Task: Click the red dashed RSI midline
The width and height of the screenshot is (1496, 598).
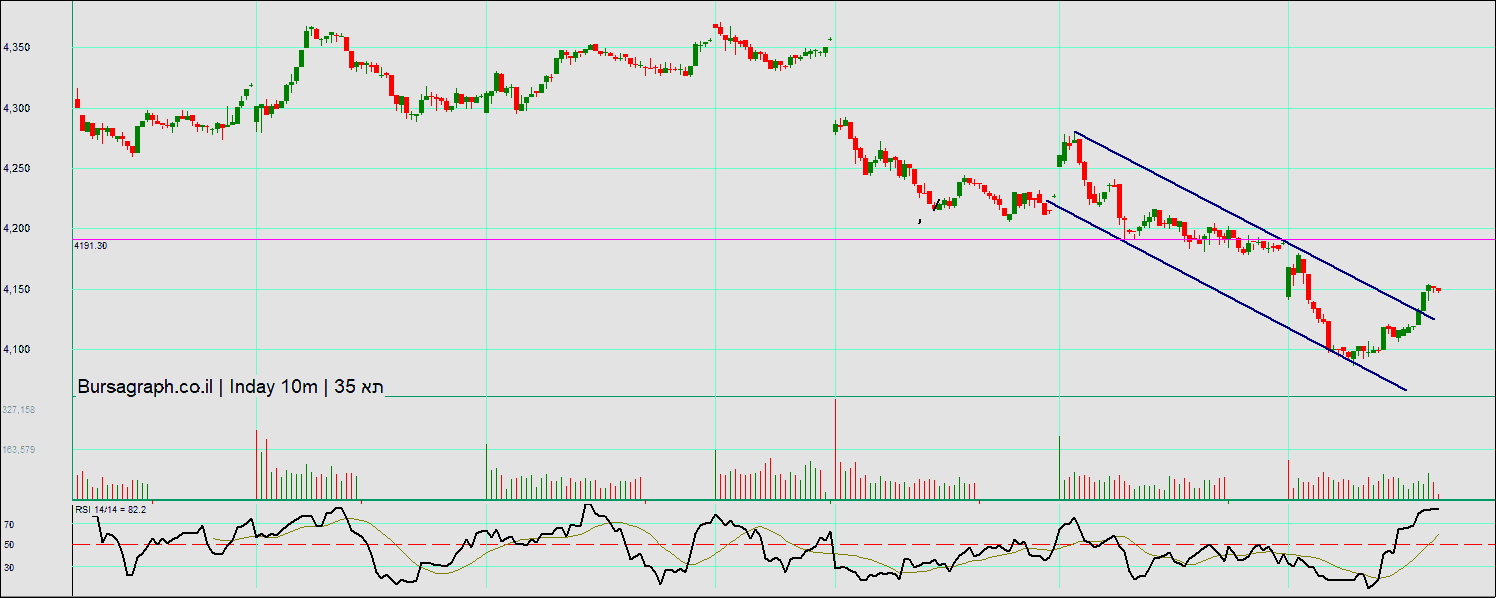Action: [x=783, y=545]
